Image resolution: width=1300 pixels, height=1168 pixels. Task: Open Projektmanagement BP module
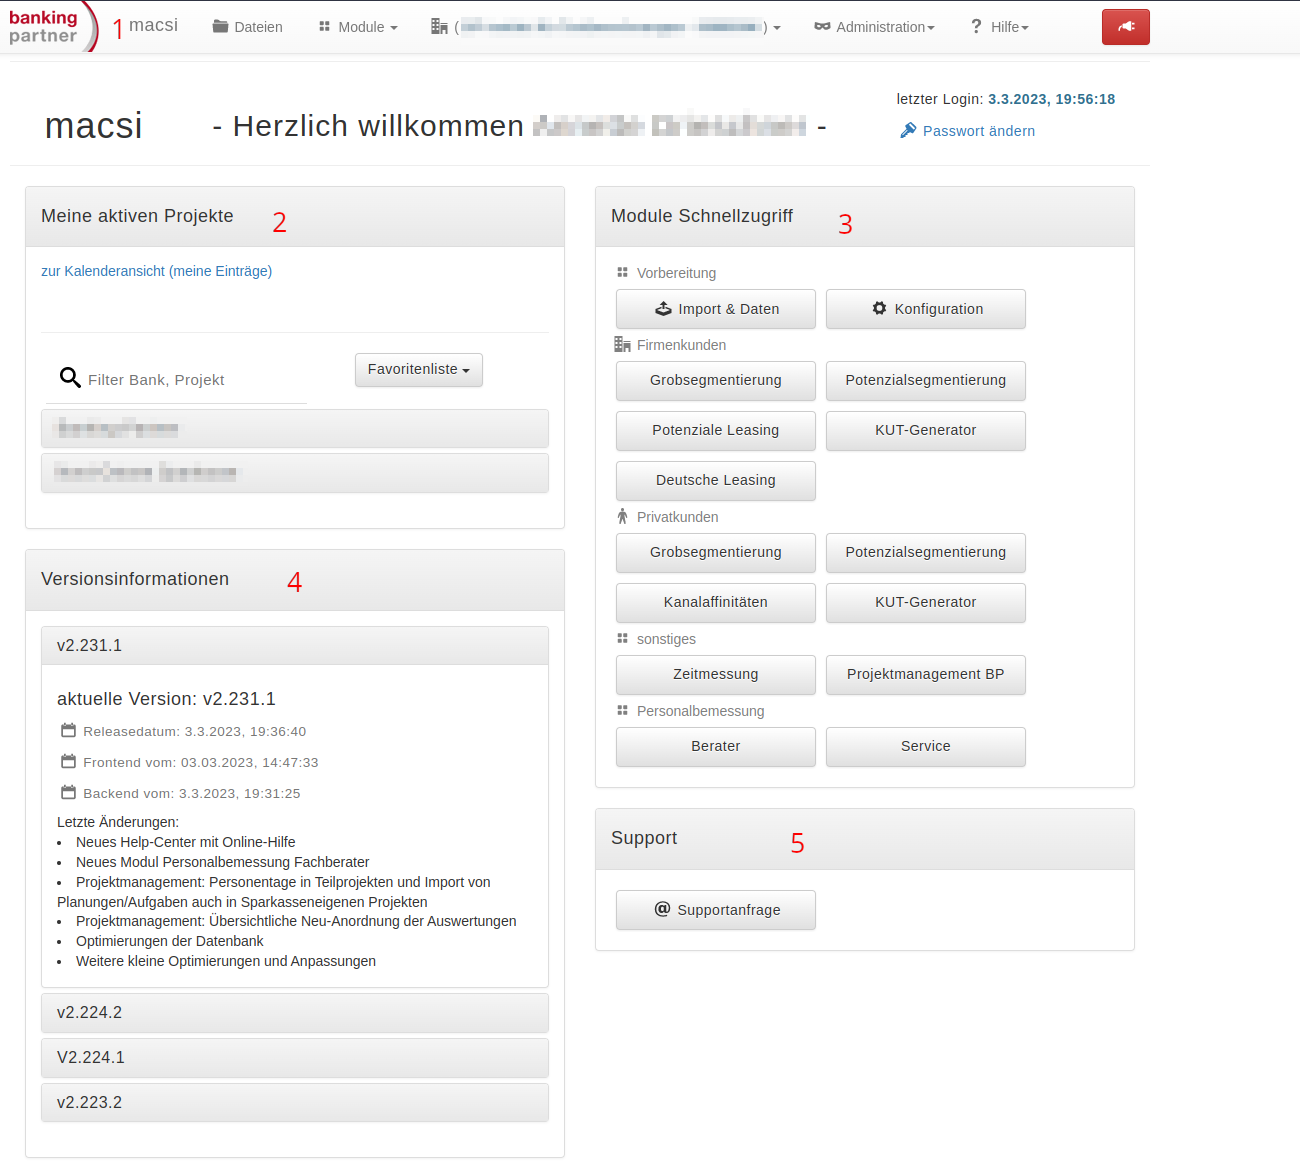[926, 675]
